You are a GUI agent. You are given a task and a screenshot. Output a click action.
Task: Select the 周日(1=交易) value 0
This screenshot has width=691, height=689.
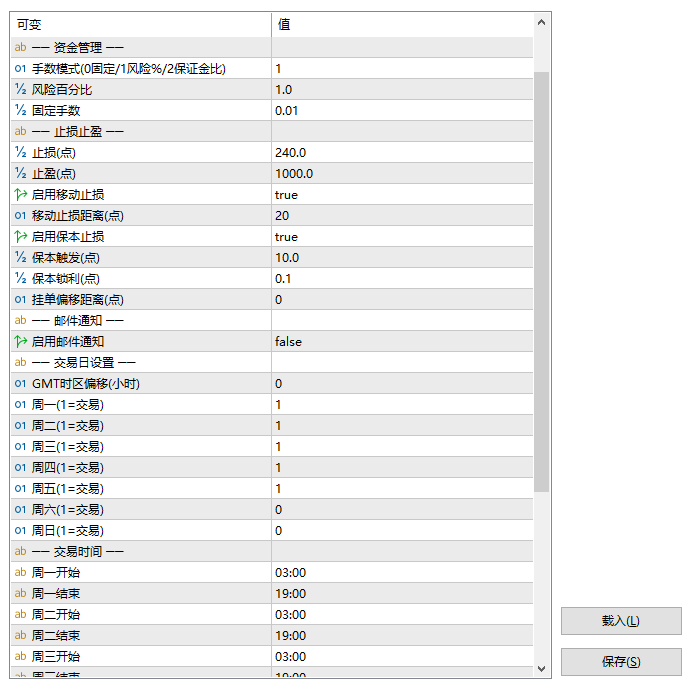coord(279,531)
